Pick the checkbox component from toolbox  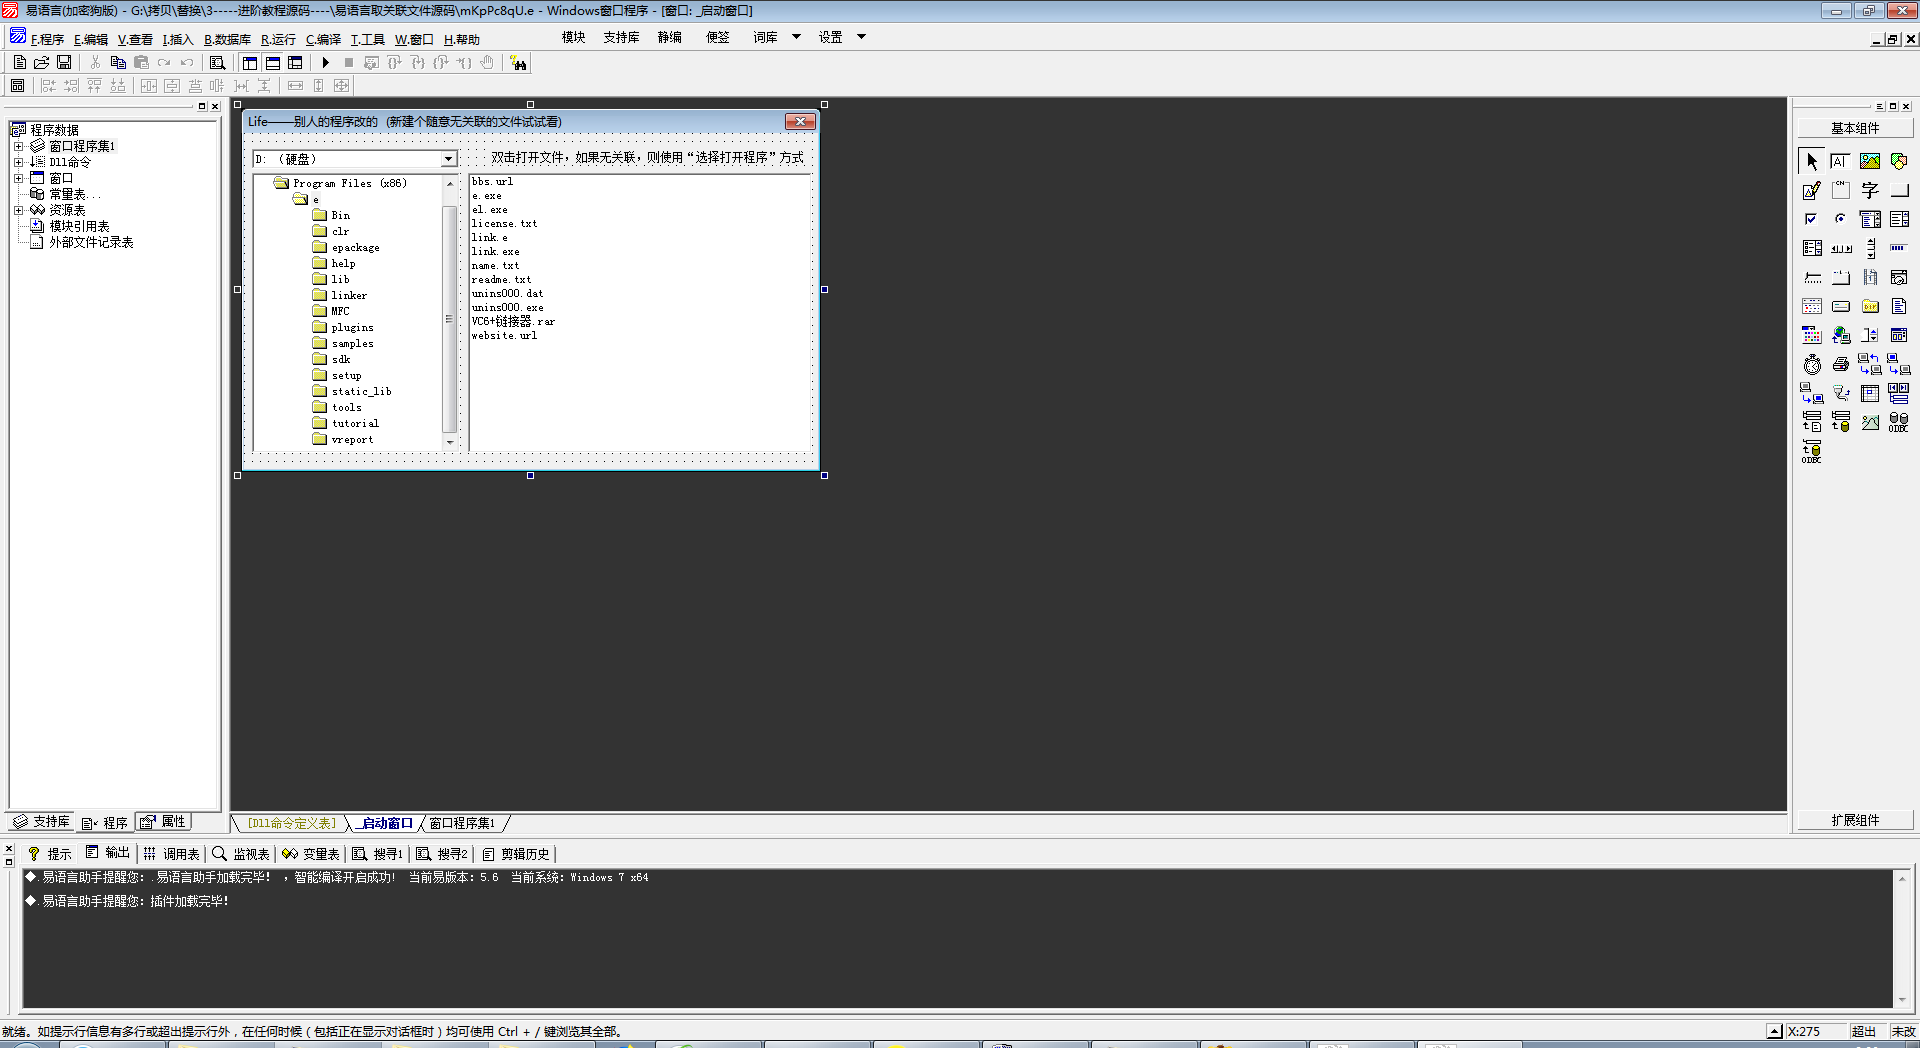(1811, 219)
